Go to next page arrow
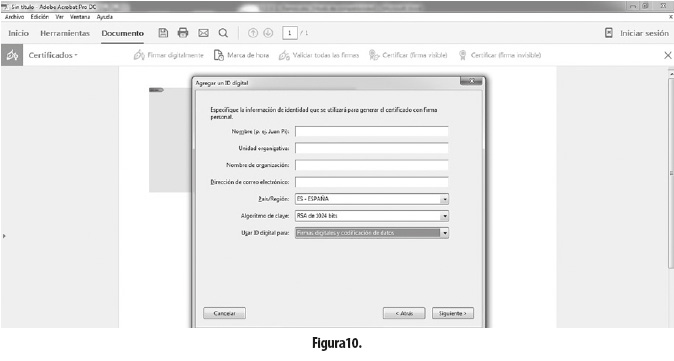 [268, 33]
